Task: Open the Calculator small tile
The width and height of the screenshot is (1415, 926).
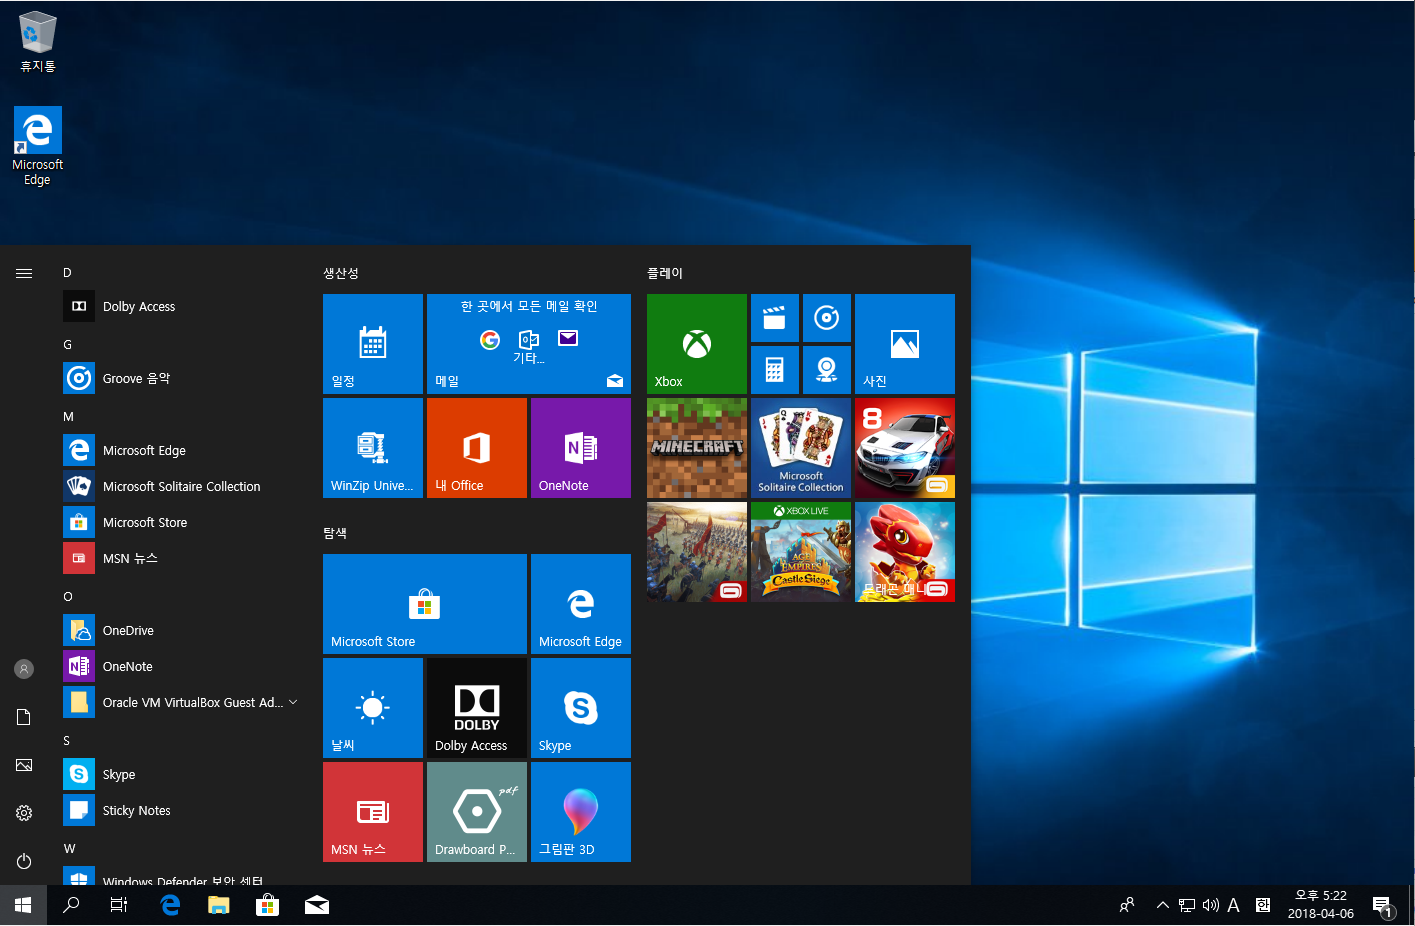Action: [x=775, y=370]
